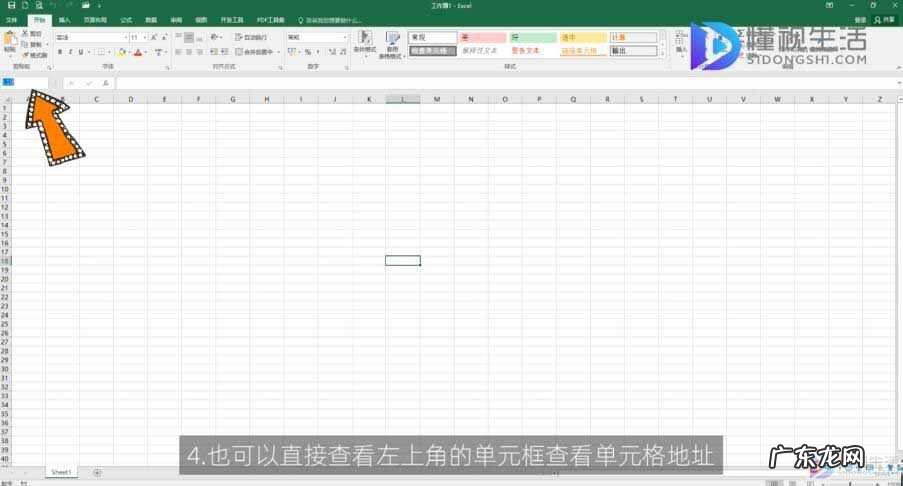This screenshot has height=486, width=903.
Task: Apply the fill color bucket
Action: [x=122, y=52]
